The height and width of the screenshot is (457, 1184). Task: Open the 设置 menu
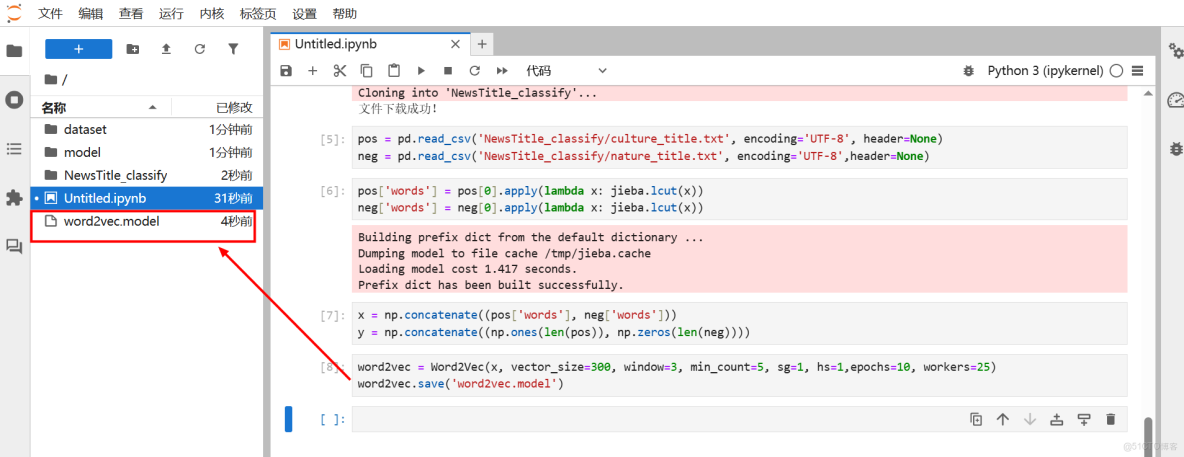coord(304,14)
